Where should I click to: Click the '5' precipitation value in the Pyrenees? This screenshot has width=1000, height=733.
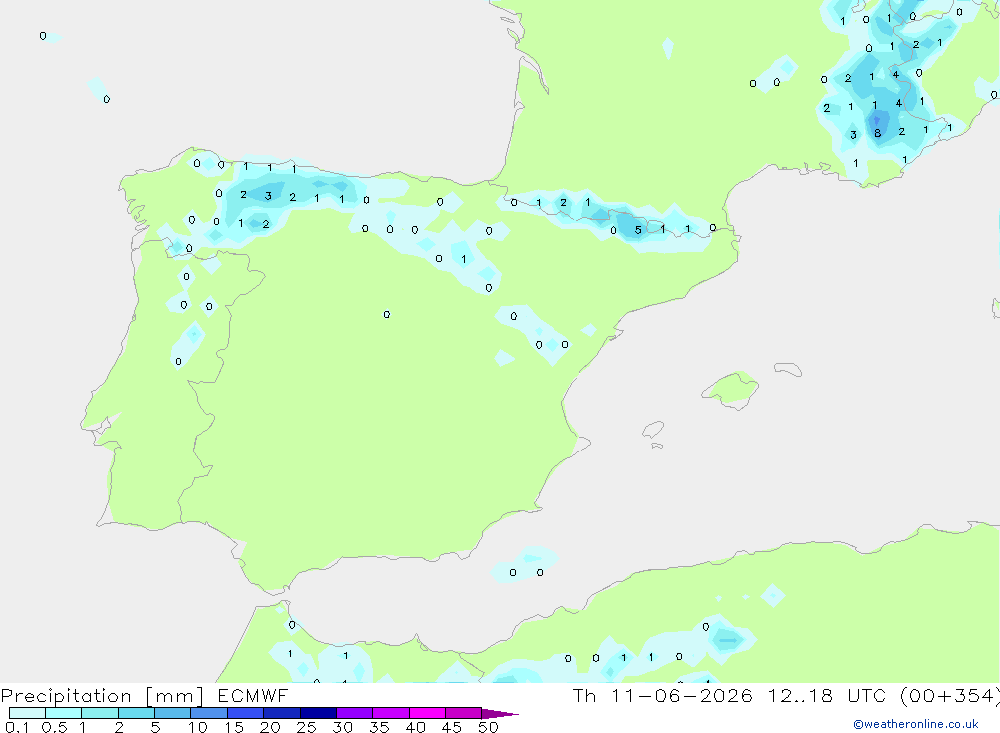coord(638,230)
